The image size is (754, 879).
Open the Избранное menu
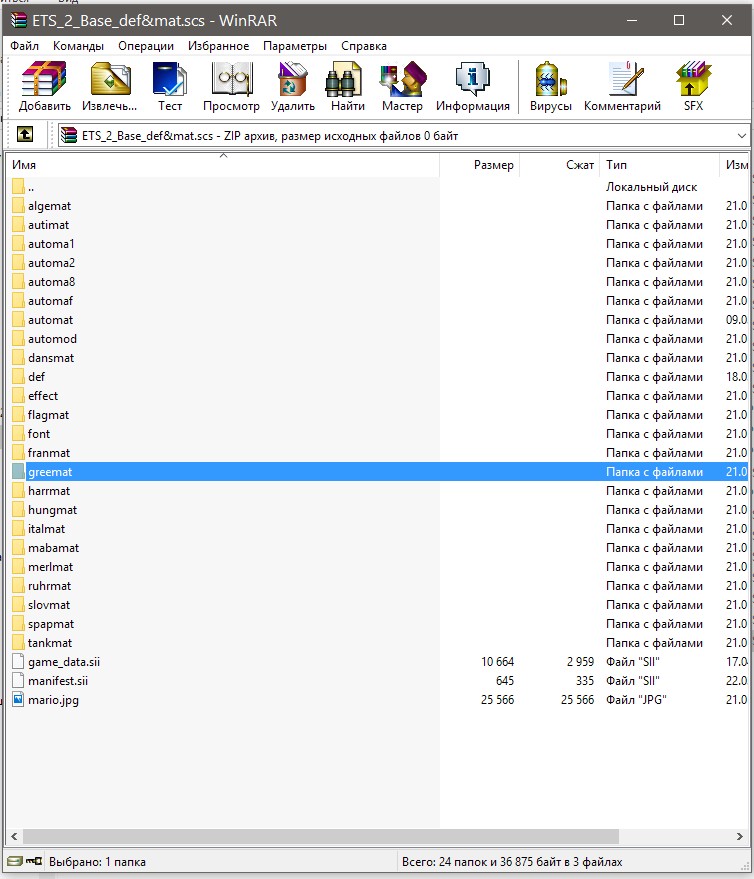(x=218, y=46)
